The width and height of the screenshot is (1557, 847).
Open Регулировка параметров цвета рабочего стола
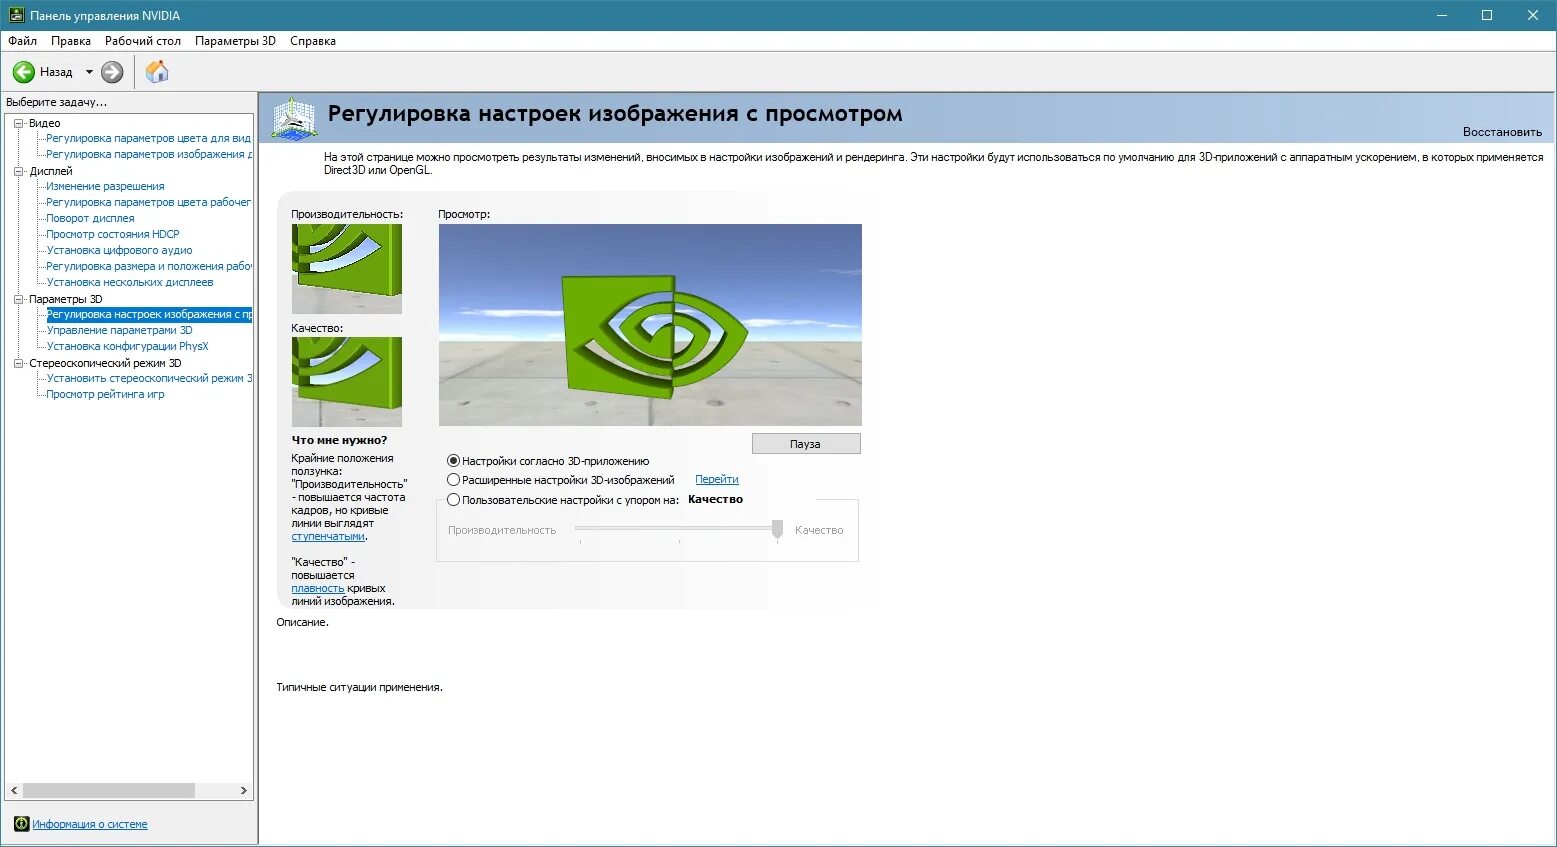pos(149,202)
